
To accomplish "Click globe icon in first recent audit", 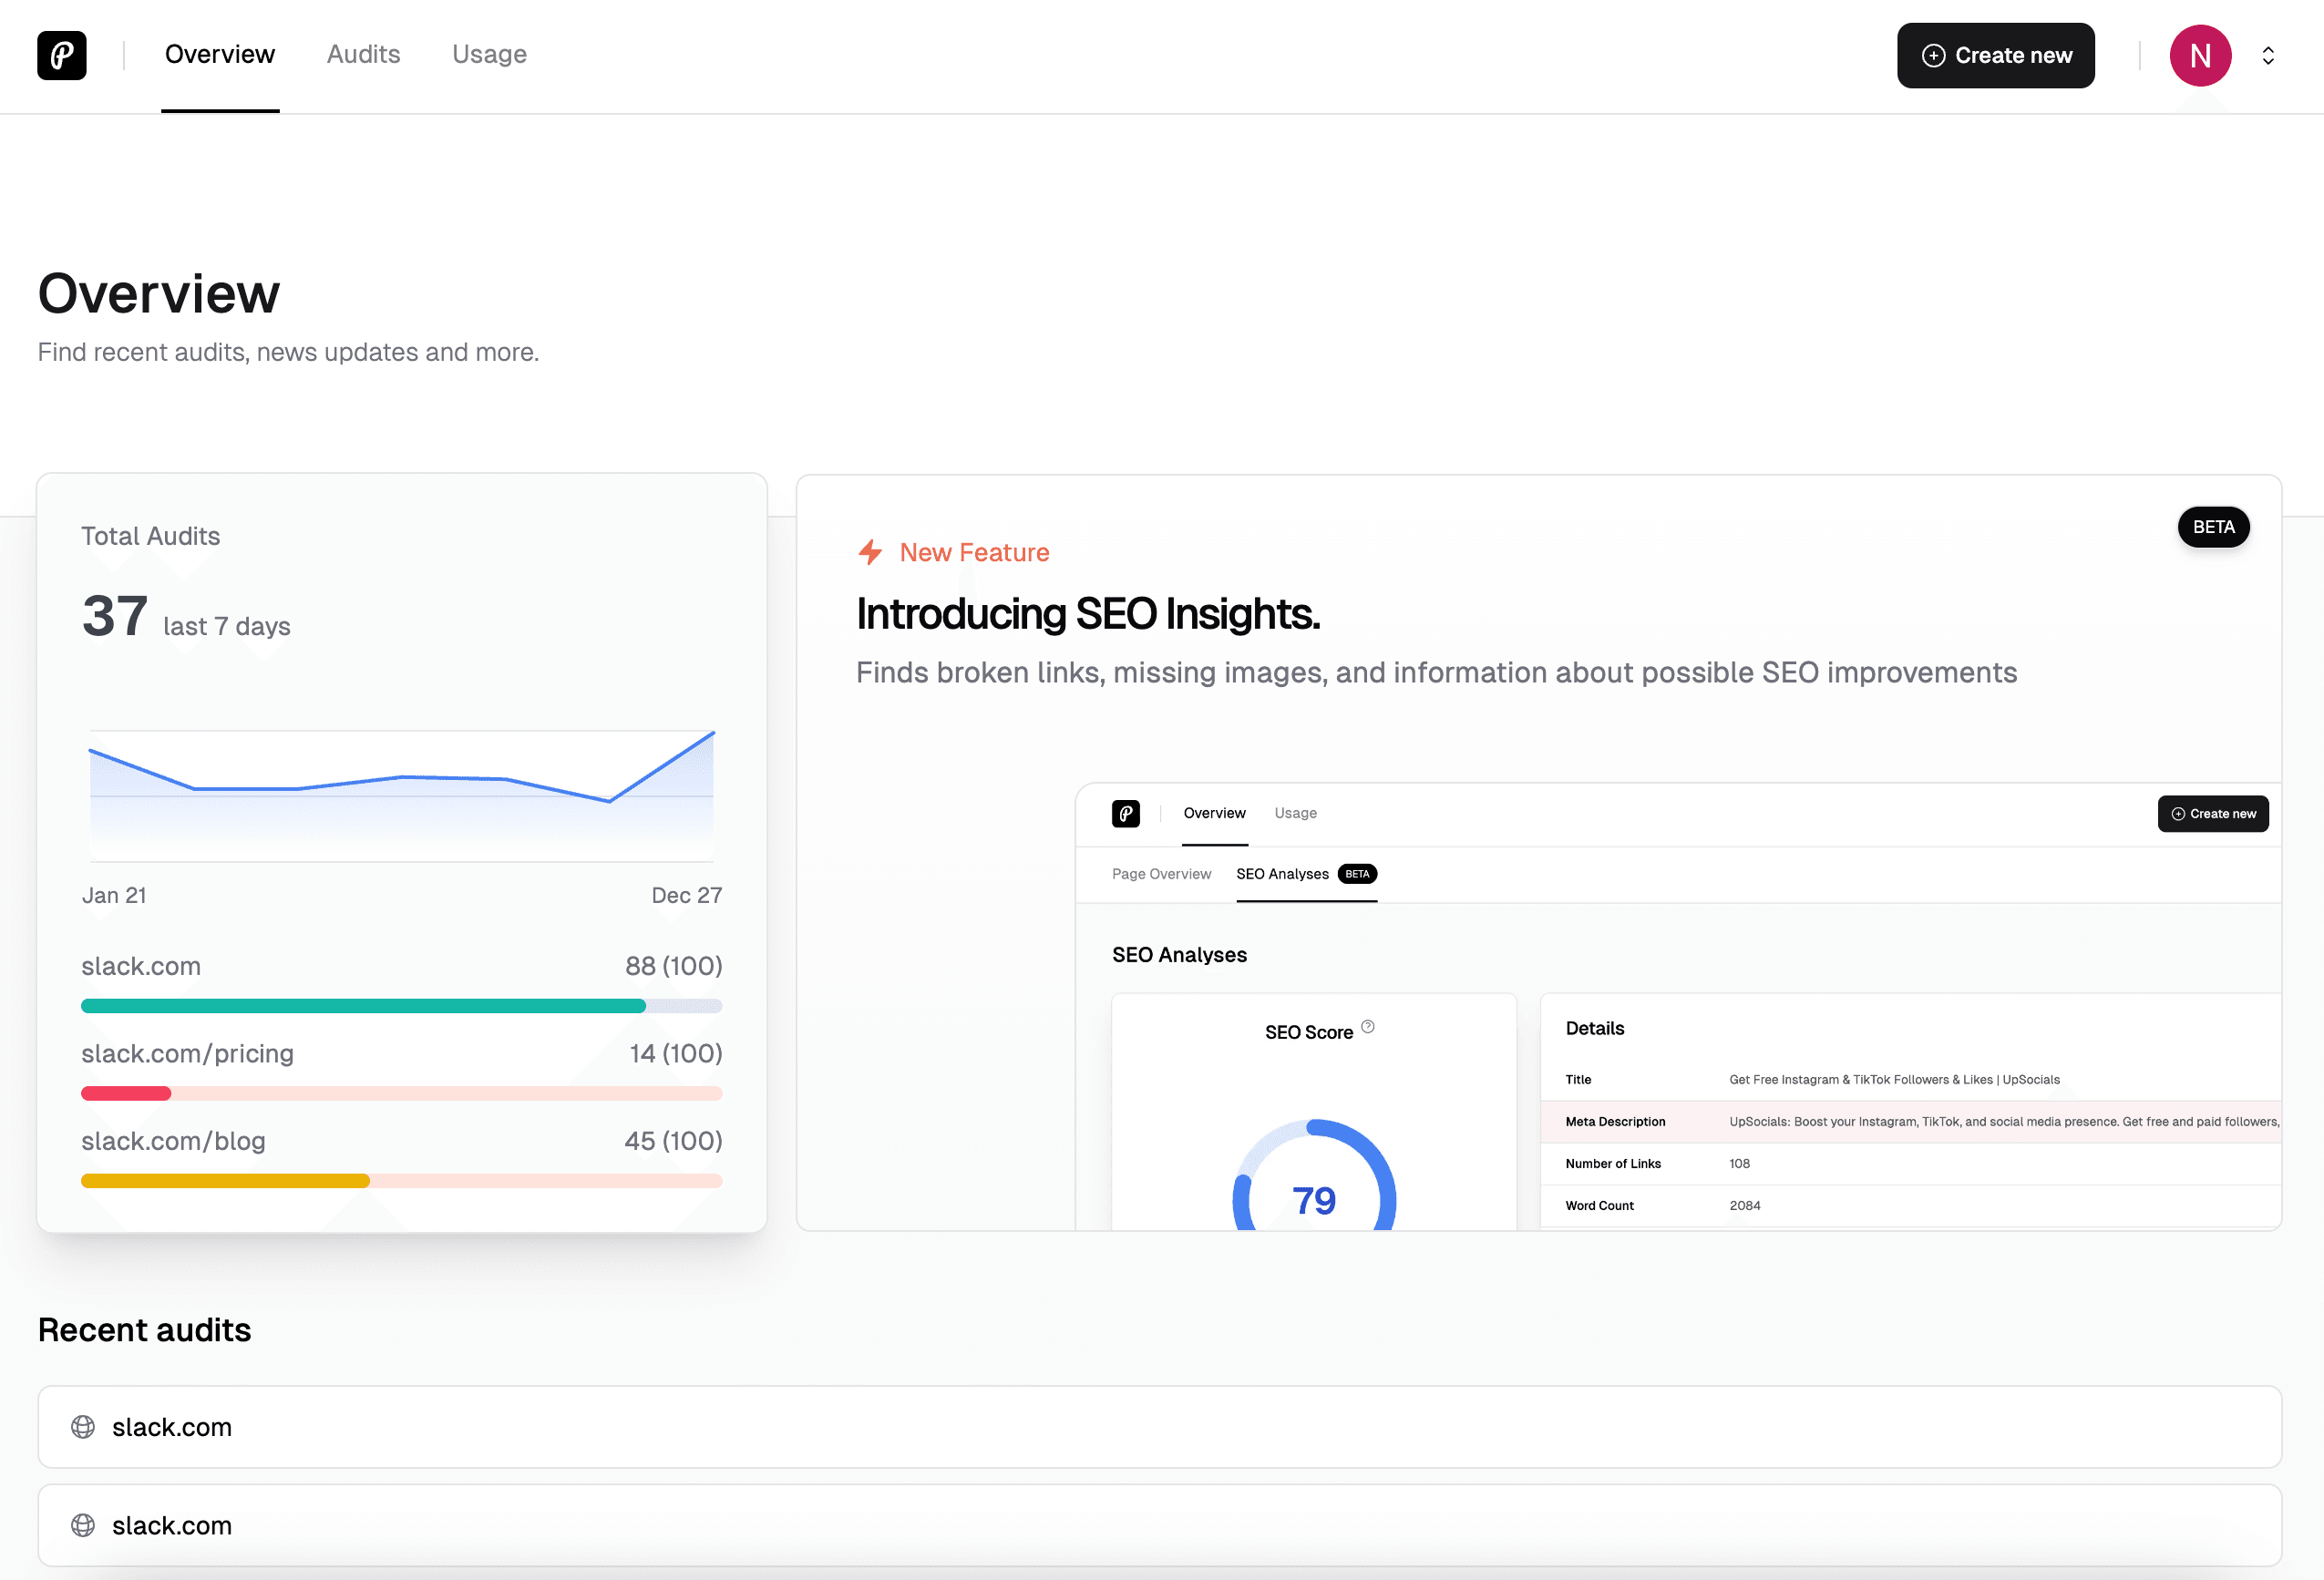I will pyautogui.click(x=83, y=1427).
